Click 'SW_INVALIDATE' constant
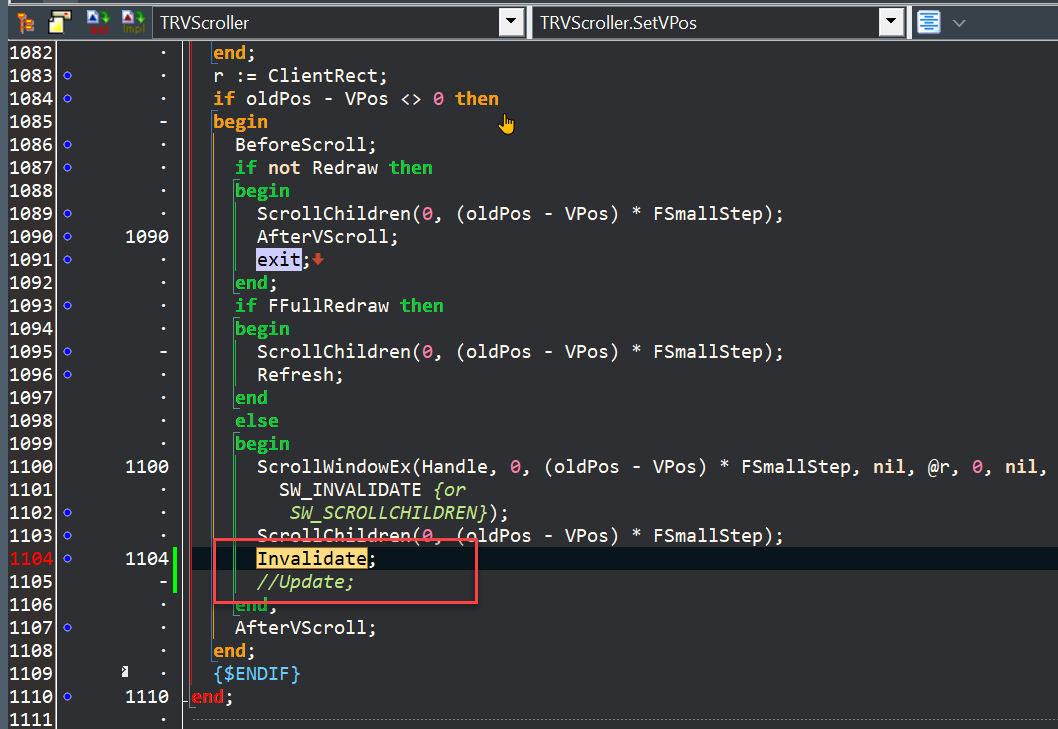Viewport: 1058px width, 729px height. pos(350,489)
